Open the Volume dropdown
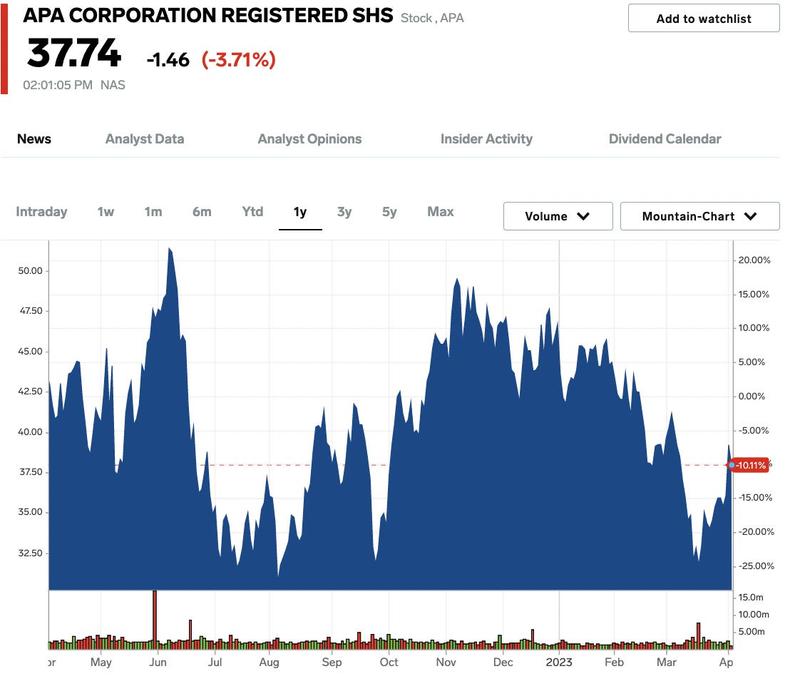The height and width of the screenshot is (679, 800). tap(557, 216)
